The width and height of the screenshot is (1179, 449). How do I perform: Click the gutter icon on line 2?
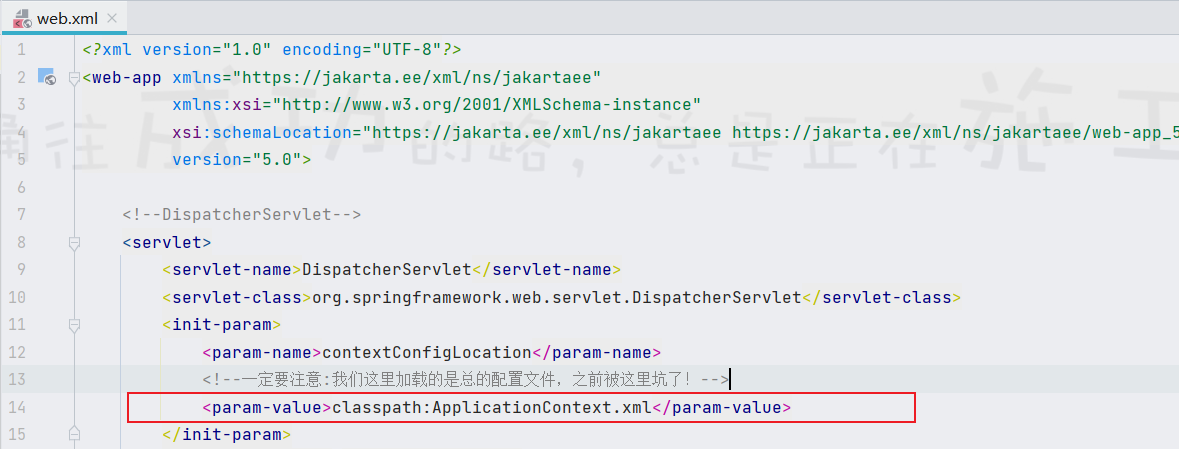coord(48,77)
